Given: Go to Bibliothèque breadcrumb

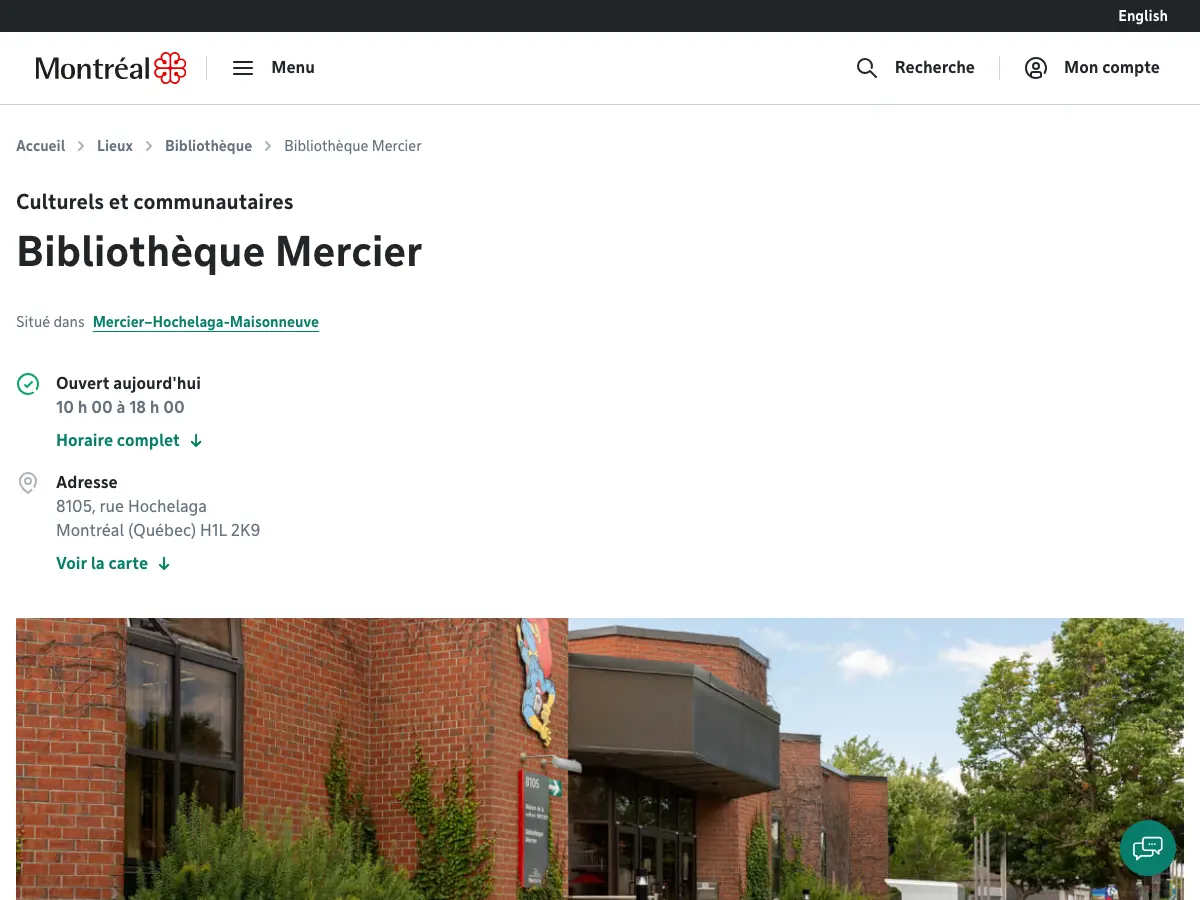Looking at the screenshot, I should coord(208,146).
